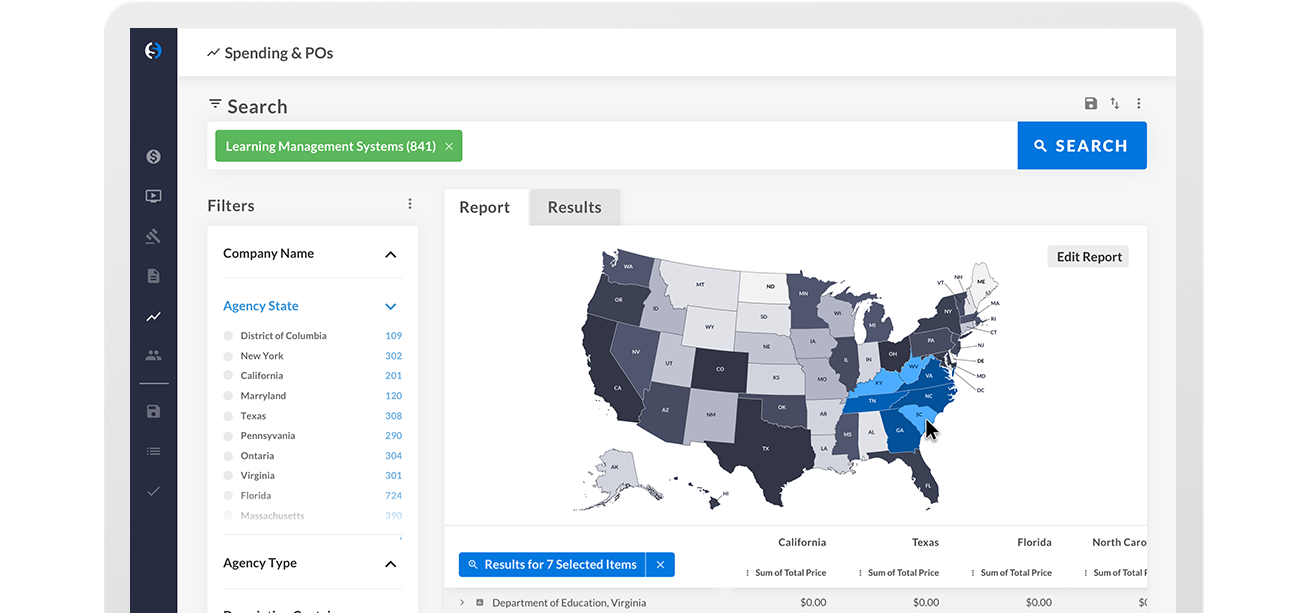Click the dollar sign icon in sidebar
Viewport: 1306px width, 613px height.
(153, 157)
